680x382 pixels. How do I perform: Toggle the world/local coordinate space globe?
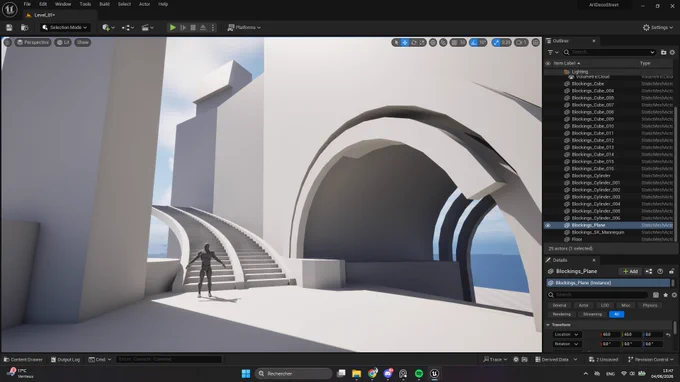433,42
